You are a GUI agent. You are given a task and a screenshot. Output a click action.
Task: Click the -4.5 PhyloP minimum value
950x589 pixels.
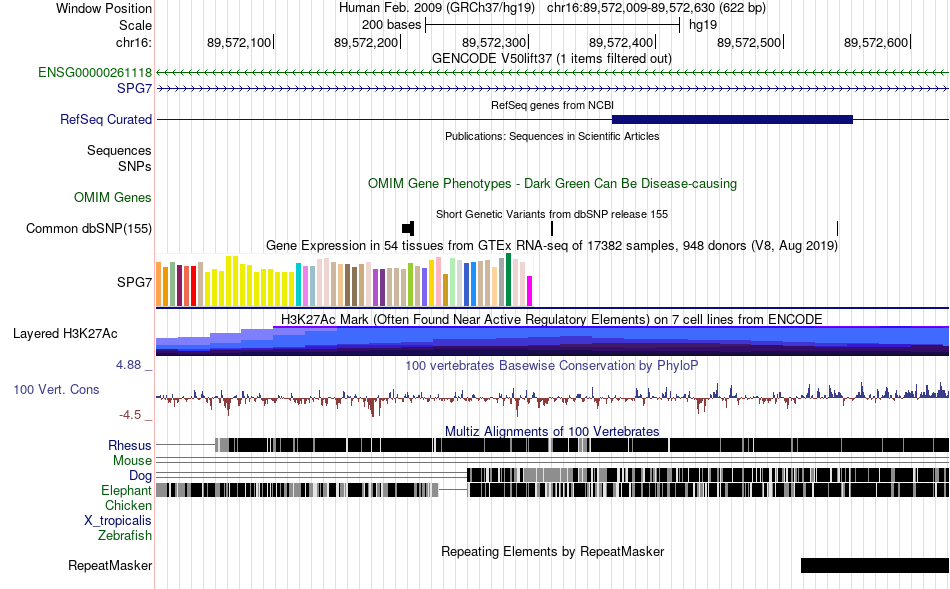tap(130, 415)
